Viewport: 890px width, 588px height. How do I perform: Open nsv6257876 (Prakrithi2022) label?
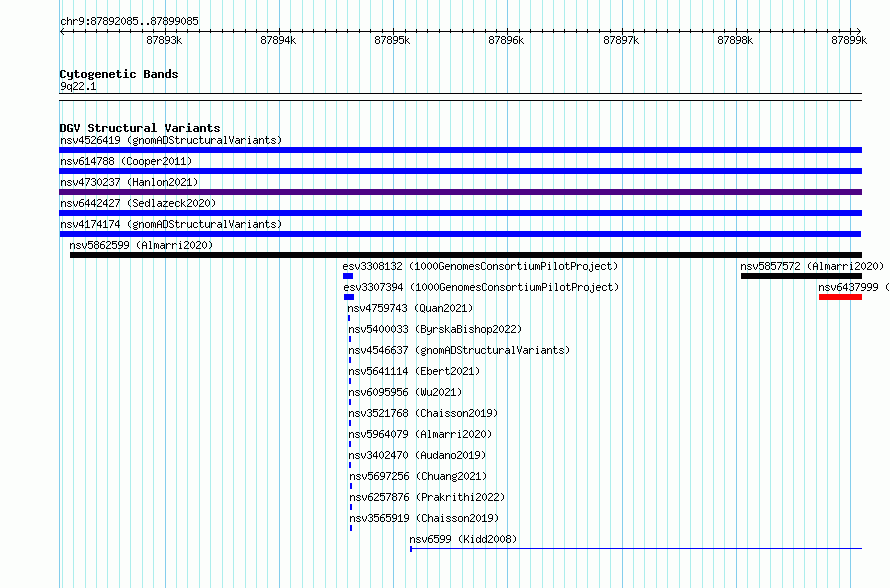(427, 497)
